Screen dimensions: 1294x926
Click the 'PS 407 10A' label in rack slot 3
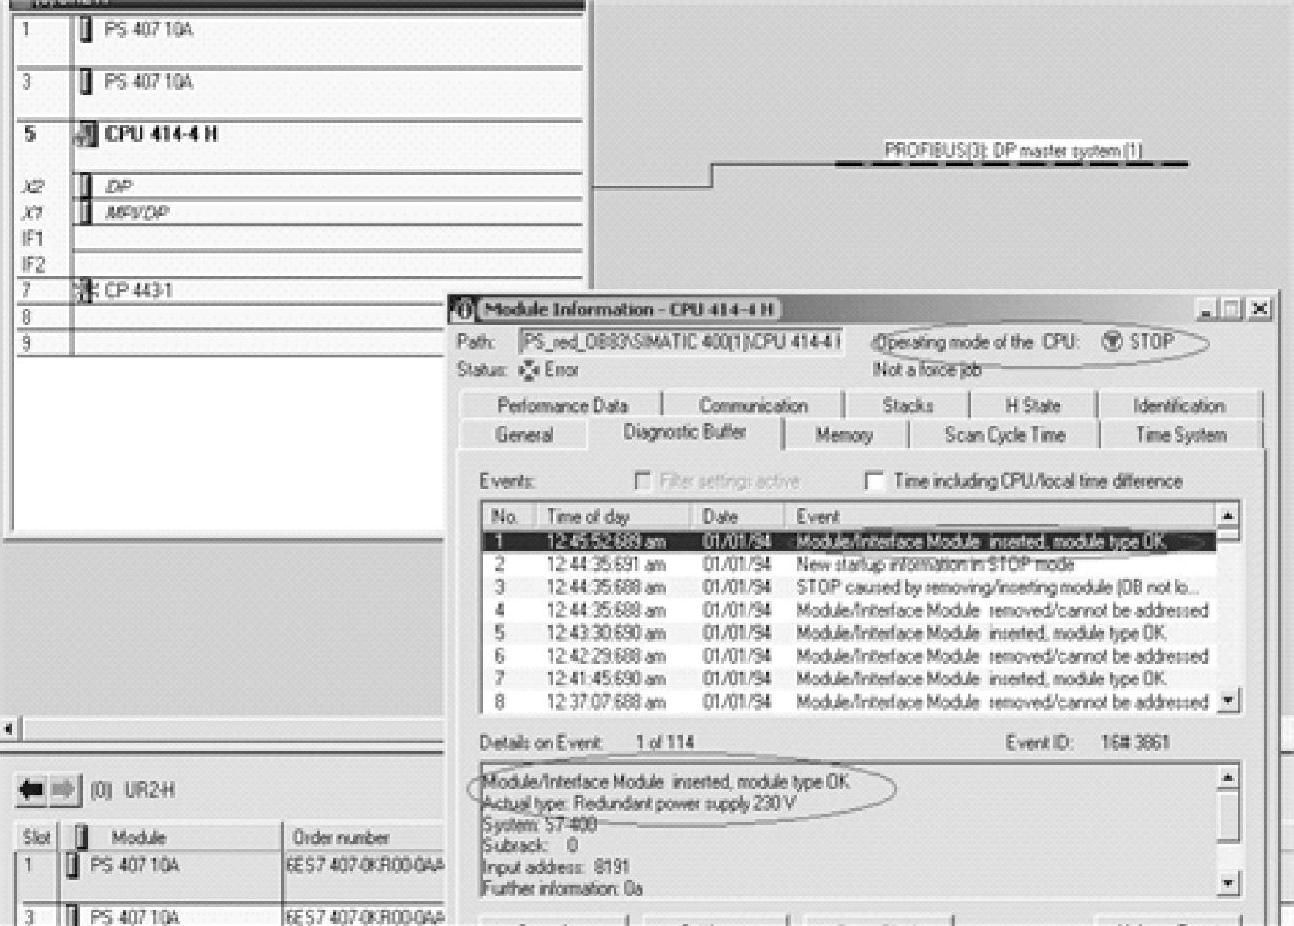click(x=149, y=82)
